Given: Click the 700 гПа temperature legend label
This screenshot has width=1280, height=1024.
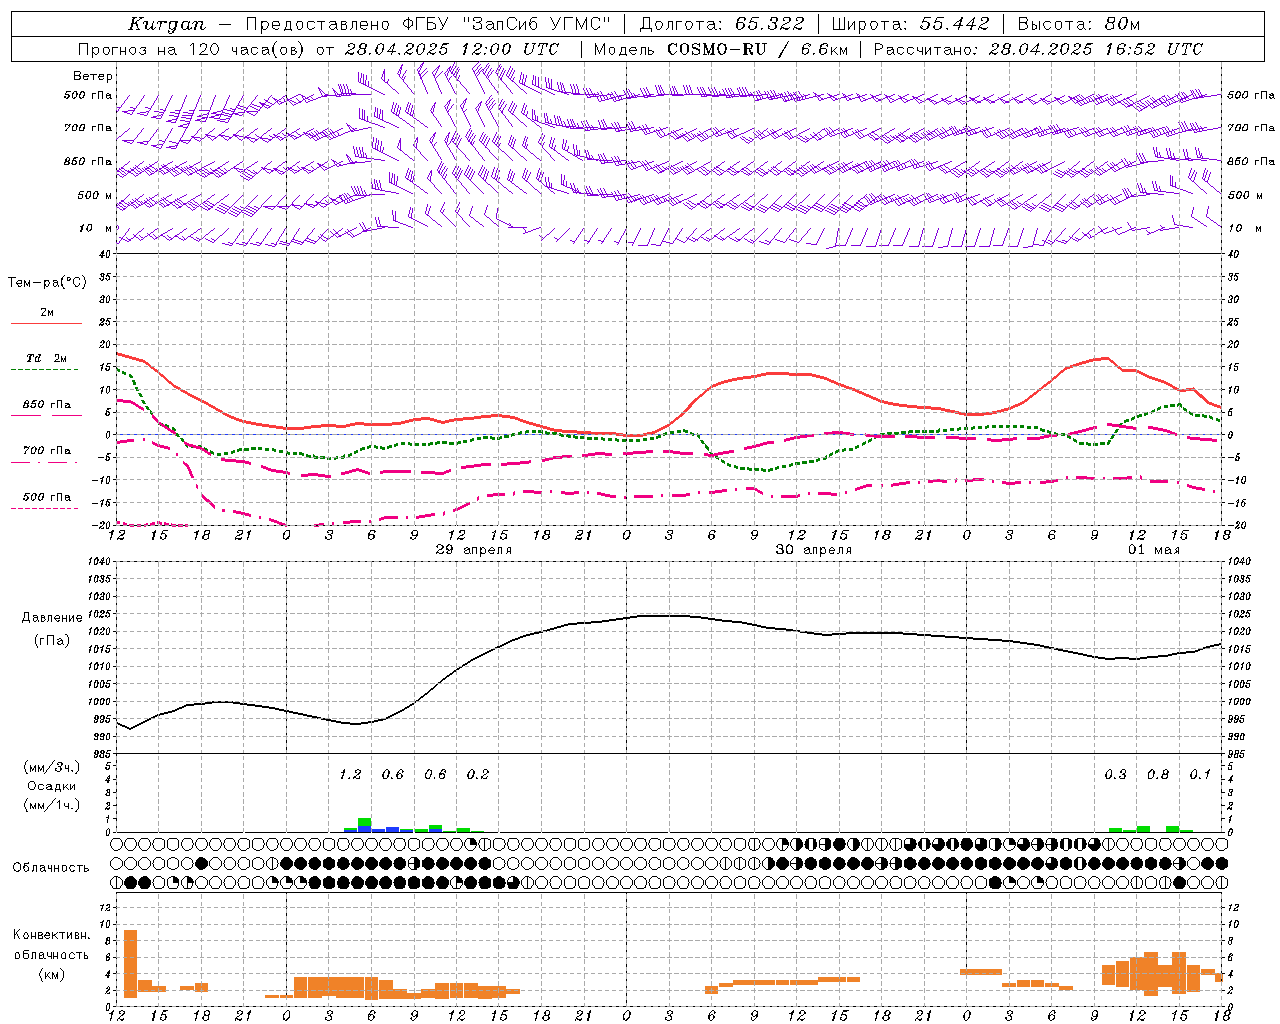Looking at the screenshot, I should (x=47, y=451).
